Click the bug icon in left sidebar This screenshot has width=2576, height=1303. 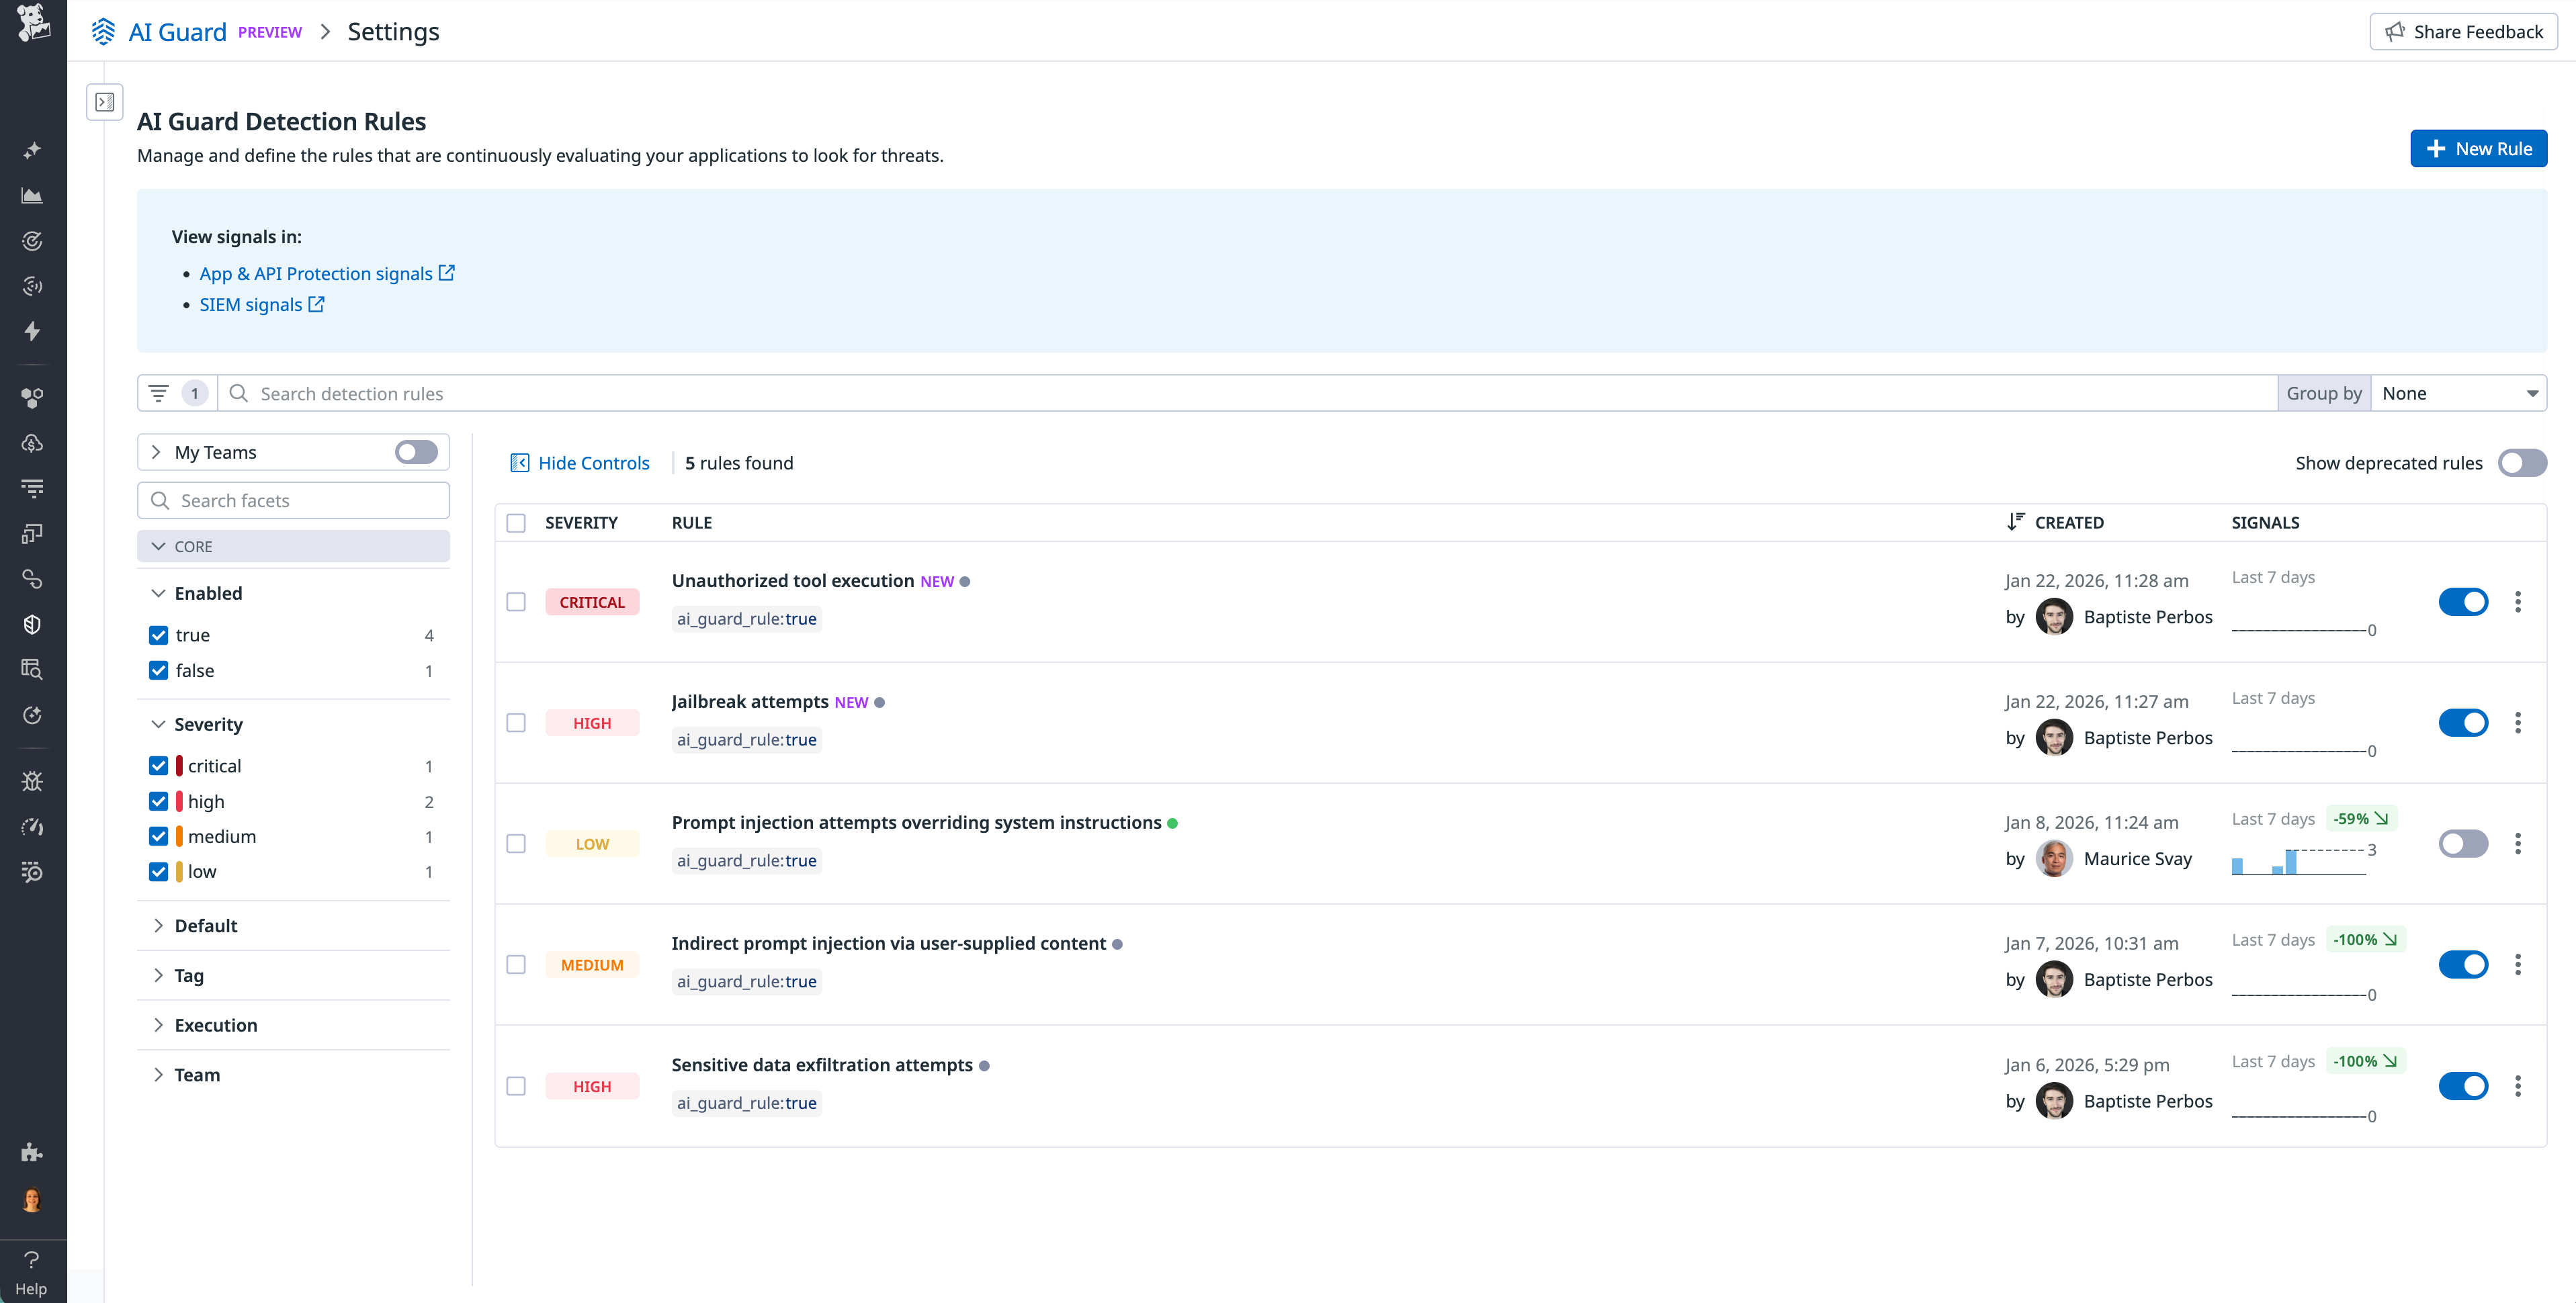(32, 781)
